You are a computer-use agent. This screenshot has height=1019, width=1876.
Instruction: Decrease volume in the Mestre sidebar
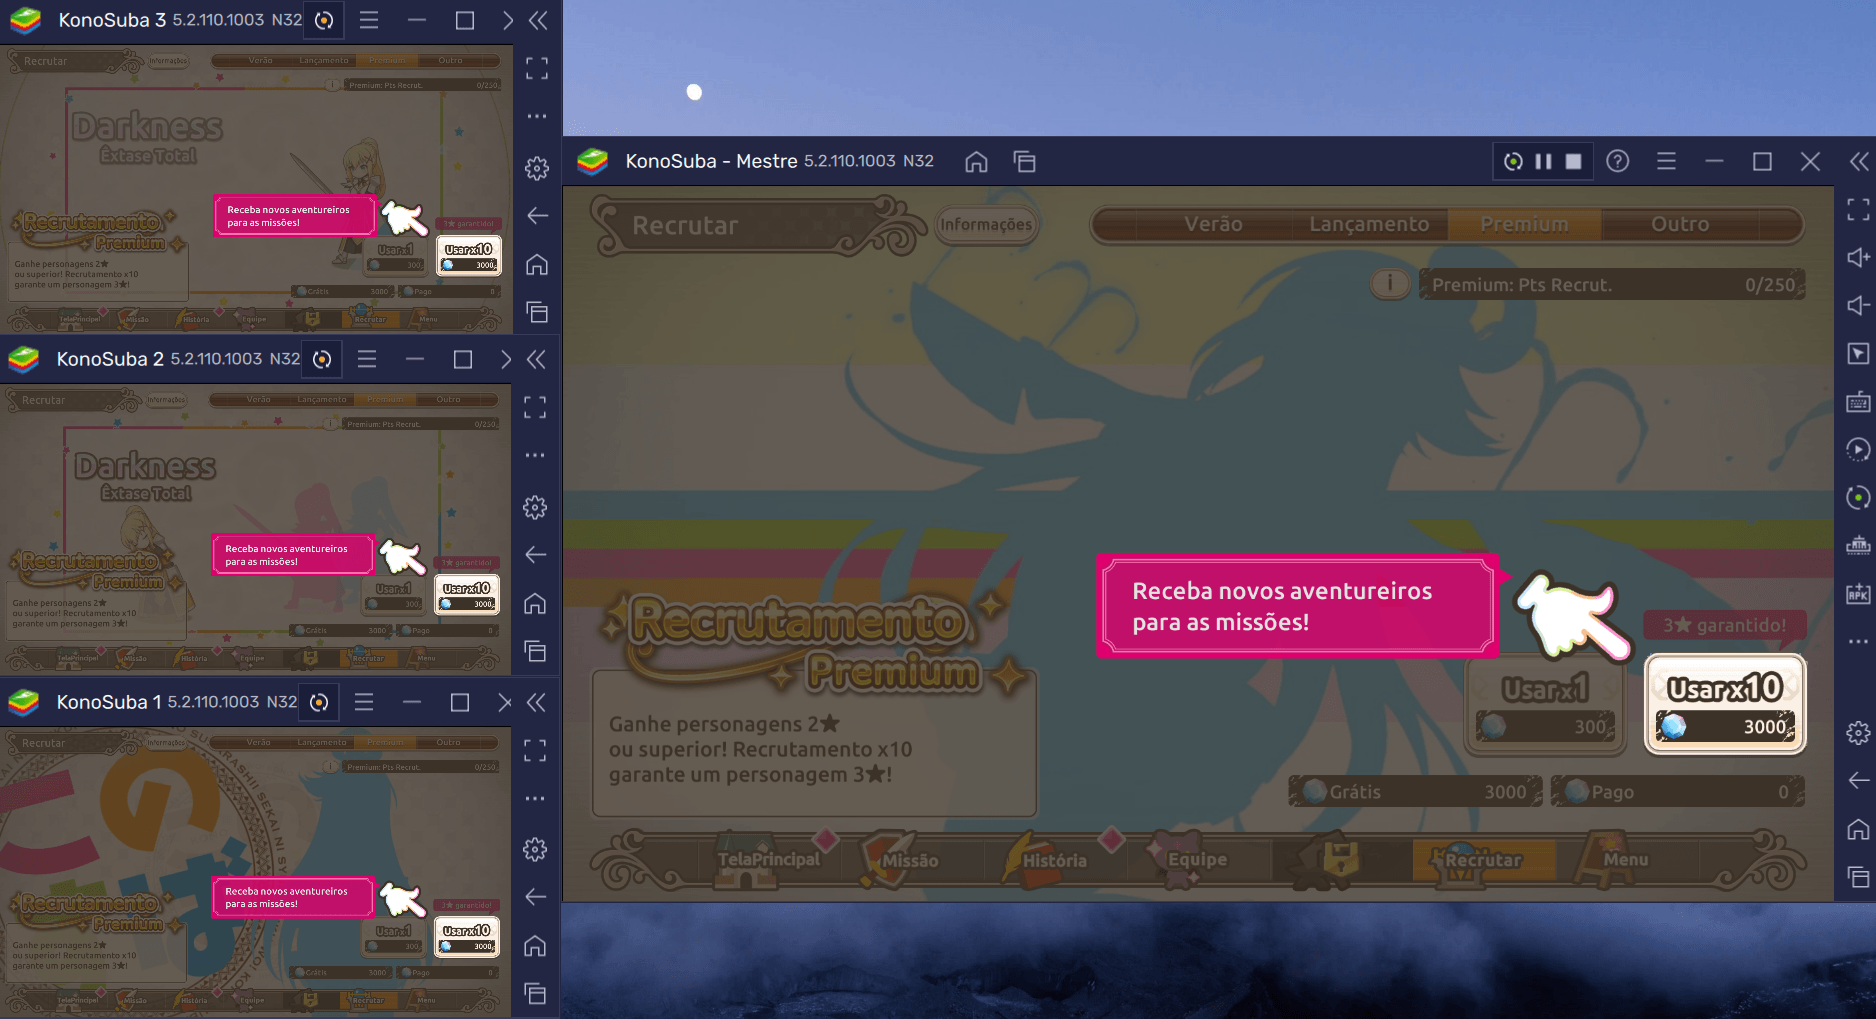point(1858,305)
